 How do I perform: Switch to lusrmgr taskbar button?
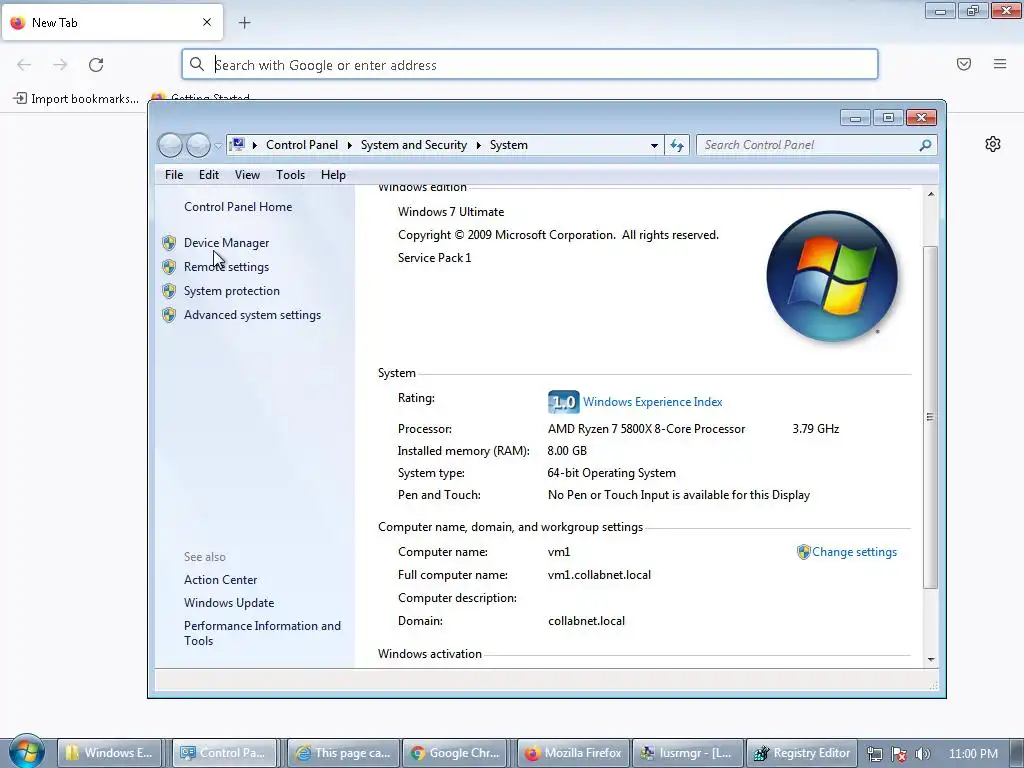pyautogui.click(x=688, y=753)
